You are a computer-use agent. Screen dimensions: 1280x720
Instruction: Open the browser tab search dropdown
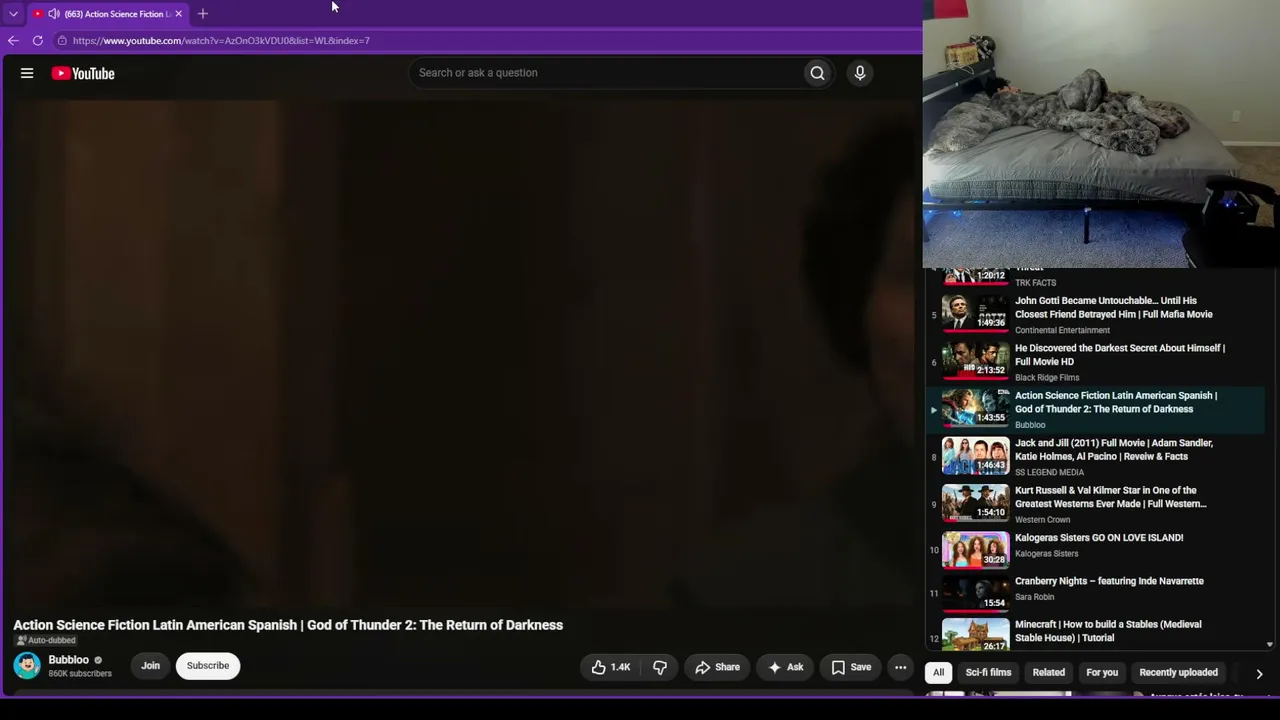click(x=13, y=14)
